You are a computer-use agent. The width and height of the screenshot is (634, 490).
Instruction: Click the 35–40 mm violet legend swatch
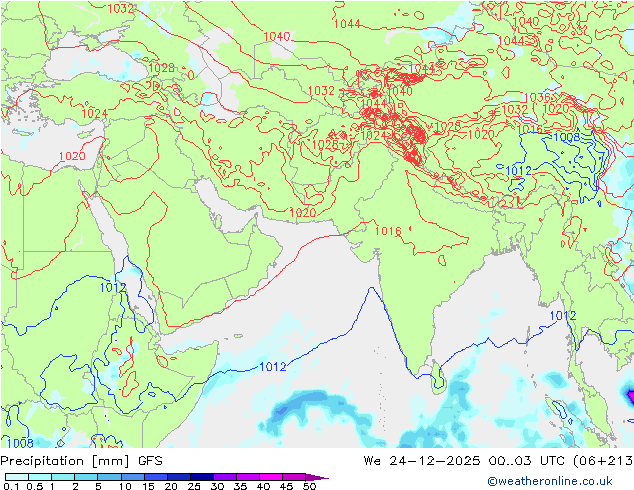click(247, 477)
